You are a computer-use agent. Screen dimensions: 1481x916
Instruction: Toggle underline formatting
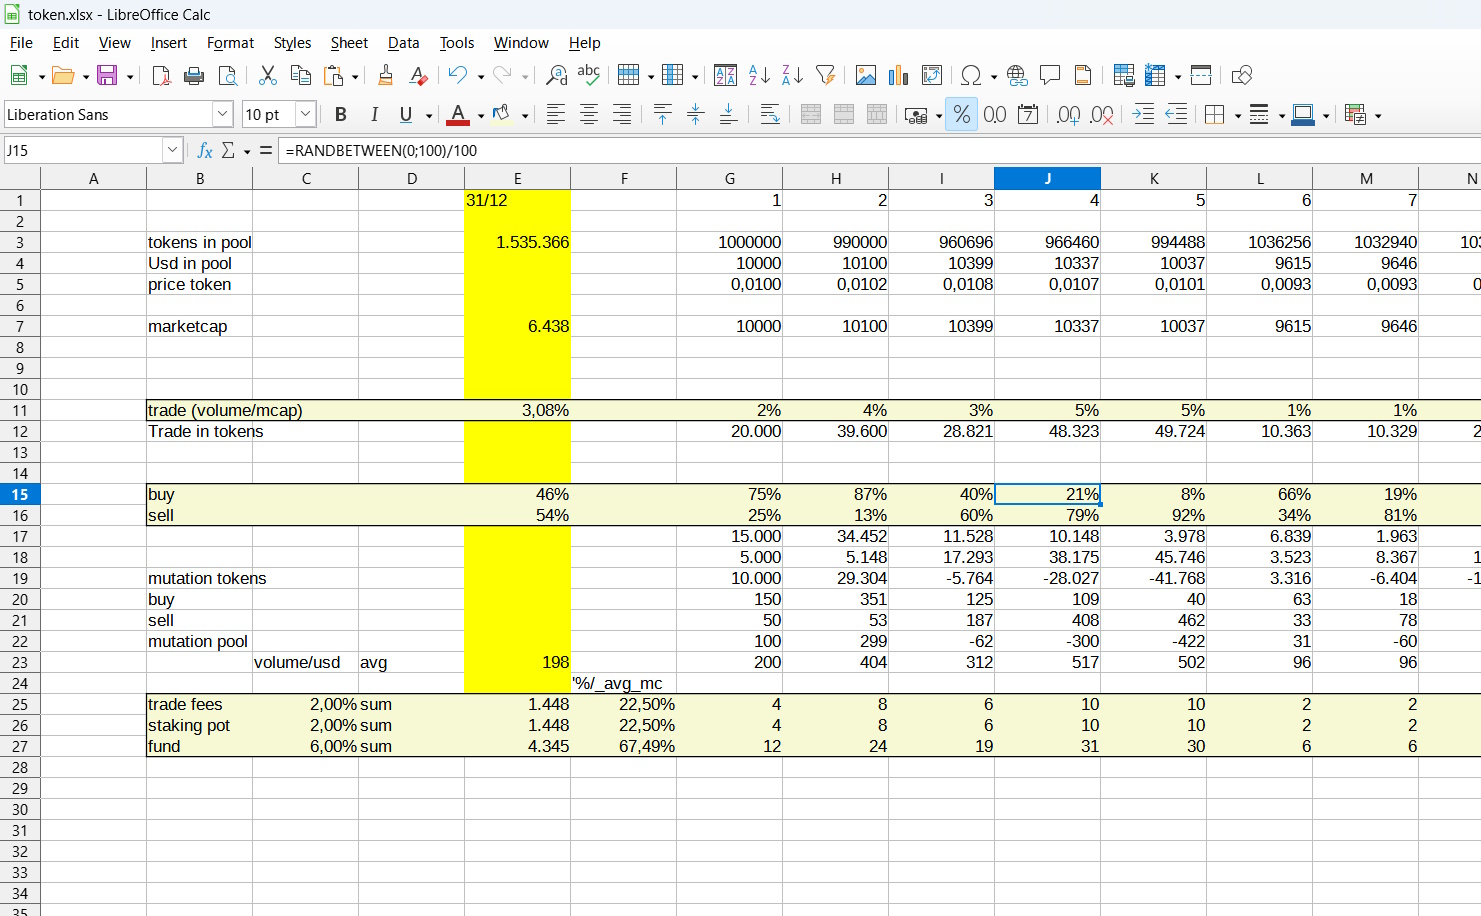406,115
